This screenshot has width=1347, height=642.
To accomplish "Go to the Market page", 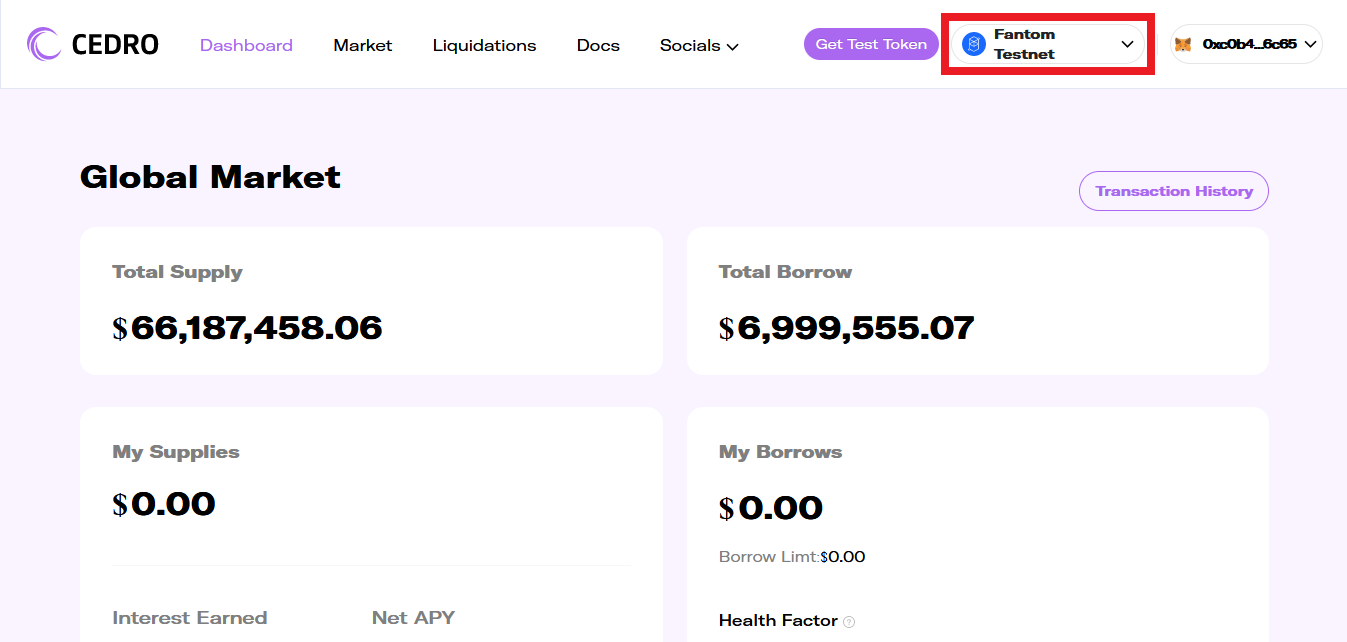I will tap(363, 45).
